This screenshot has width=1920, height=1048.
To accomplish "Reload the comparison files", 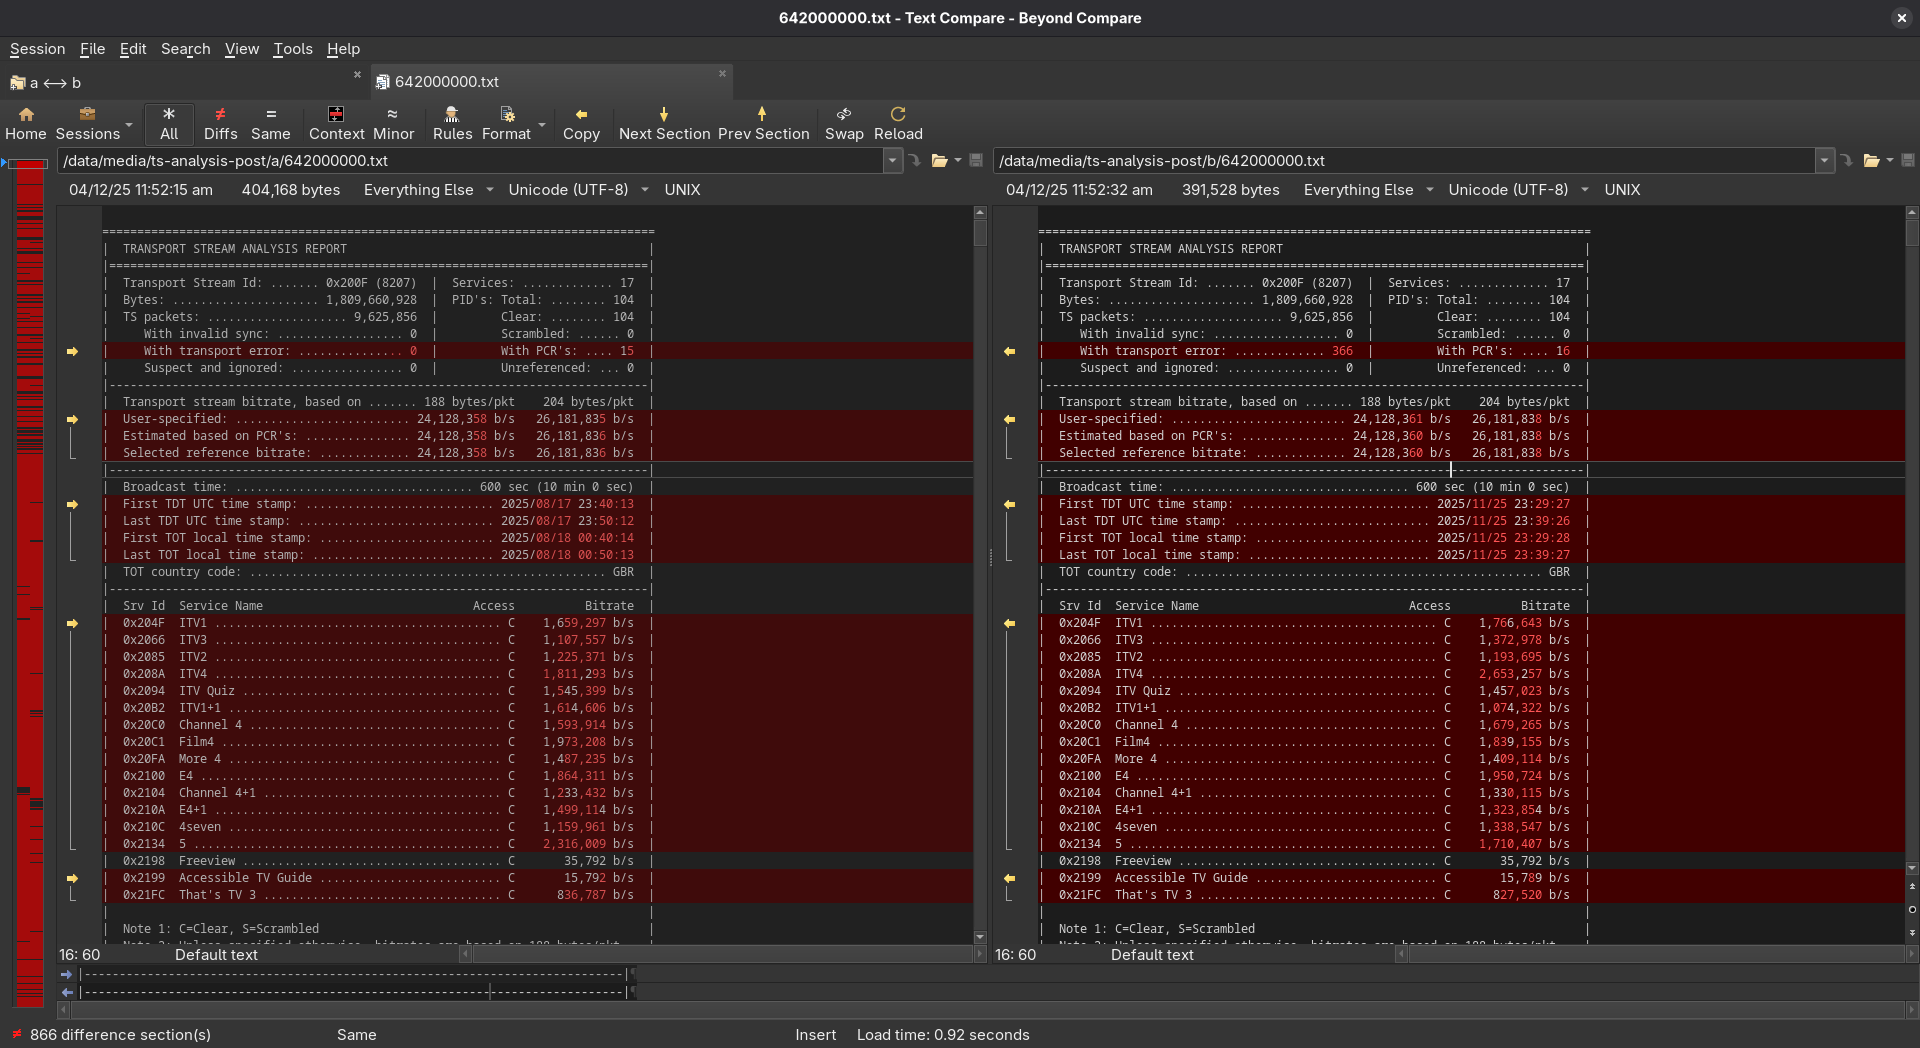I will (x=898, y=123).
